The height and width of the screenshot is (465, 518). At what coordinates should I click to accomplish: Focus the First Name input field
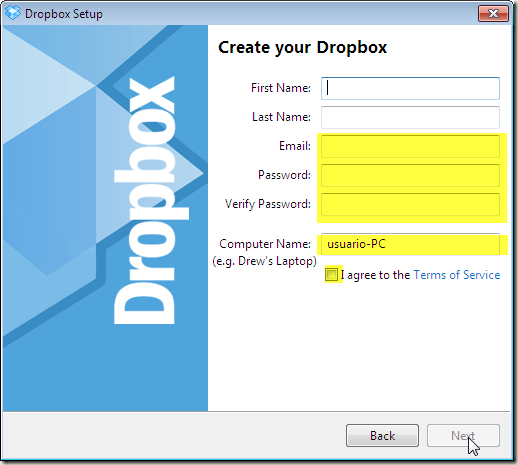[x=410, y=88]
